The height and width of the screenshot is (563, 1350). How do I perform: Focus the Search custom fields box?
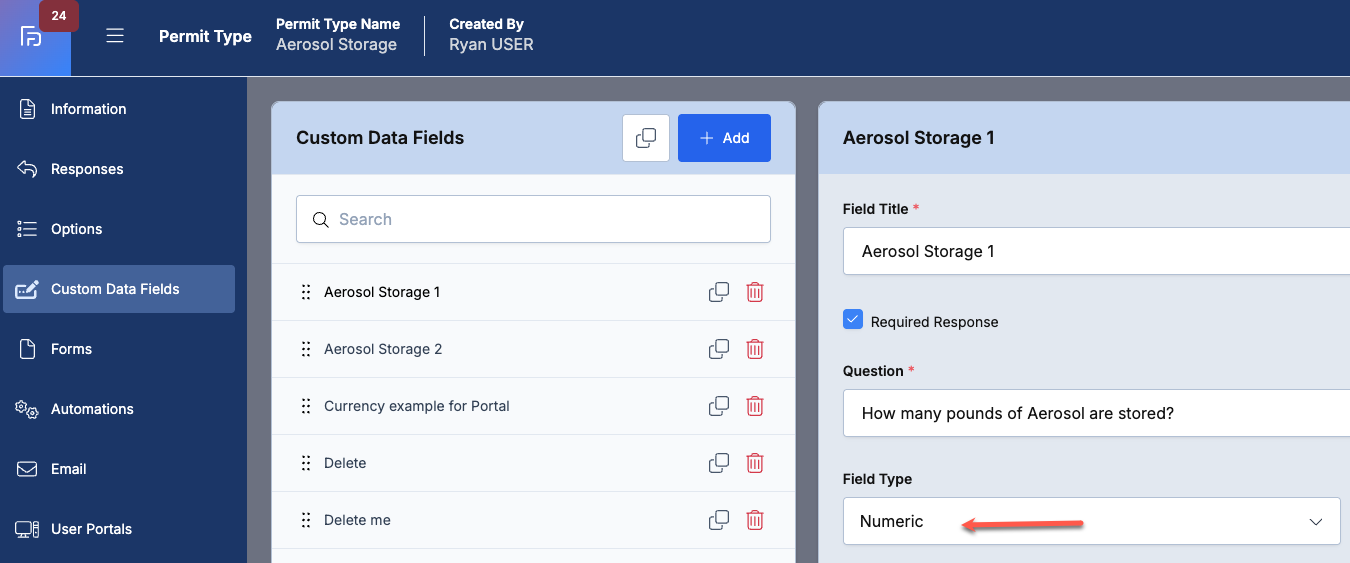533,219
